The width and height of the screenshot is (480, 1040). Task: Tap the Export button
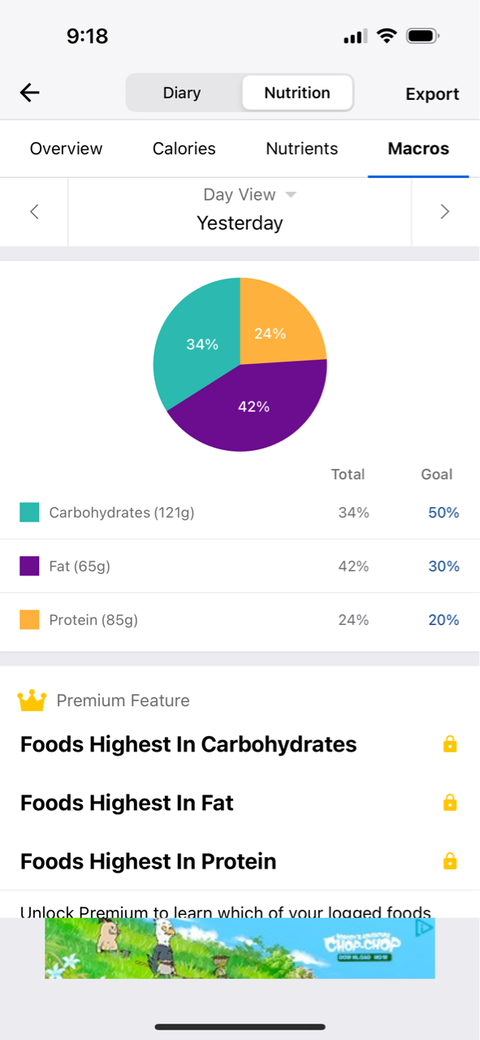point(432,94)
